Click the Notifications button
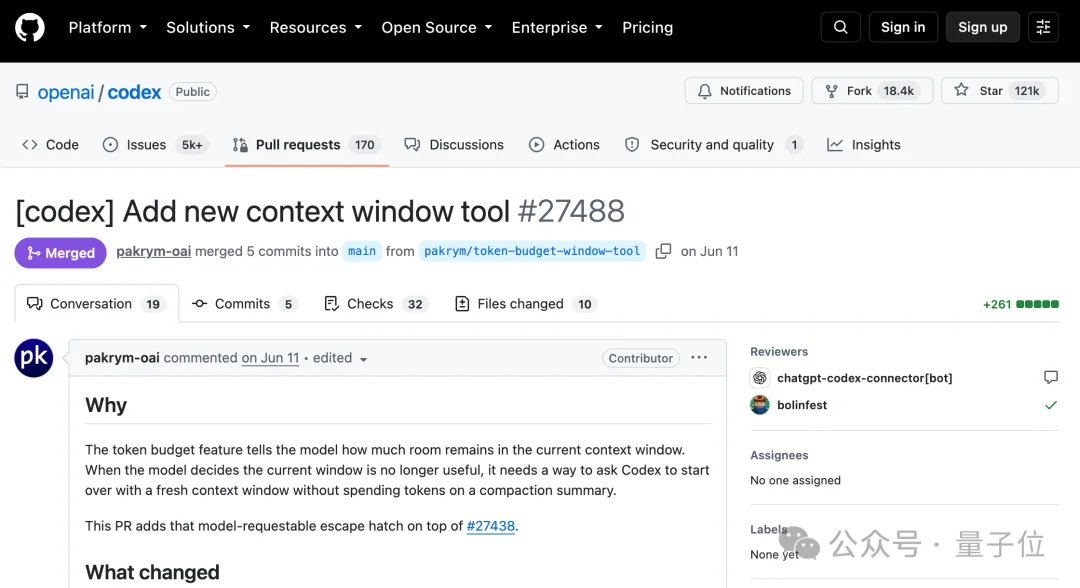This screenshot has height=588, width=1080. (x=744, y=91)
